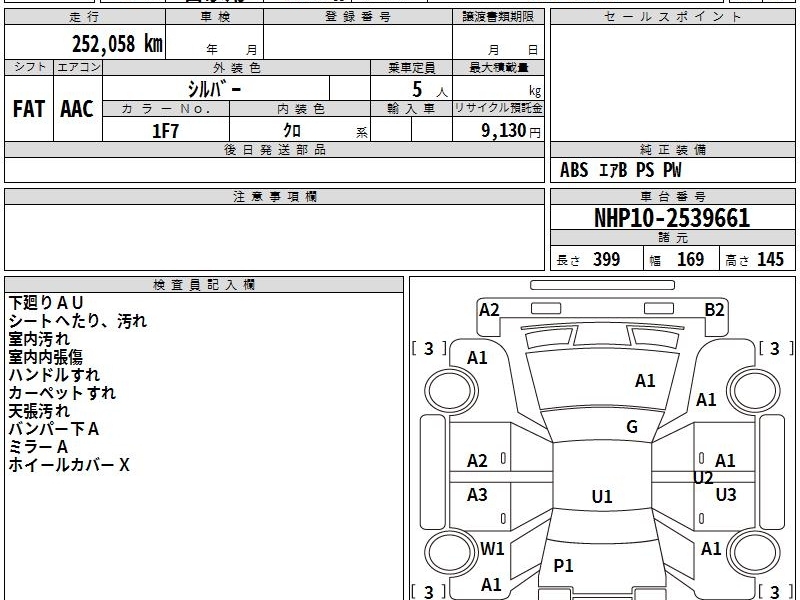This screenshot has height=600, width=800.
Task: Select the note ハンドルすれ
Action: [x=54, y=374]
